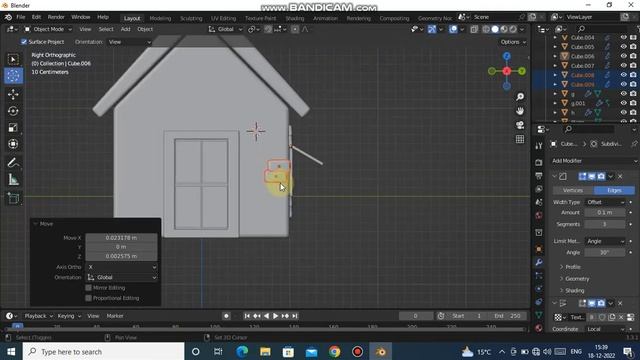Toggle the Surface Project checkbox

point(24,42)
